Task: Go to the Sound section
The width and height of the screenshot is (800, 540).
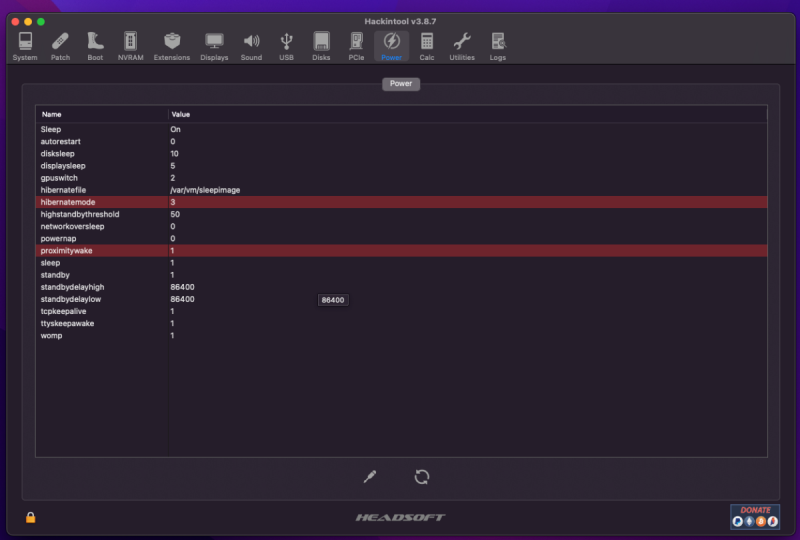Action: [x=251, y=46]
